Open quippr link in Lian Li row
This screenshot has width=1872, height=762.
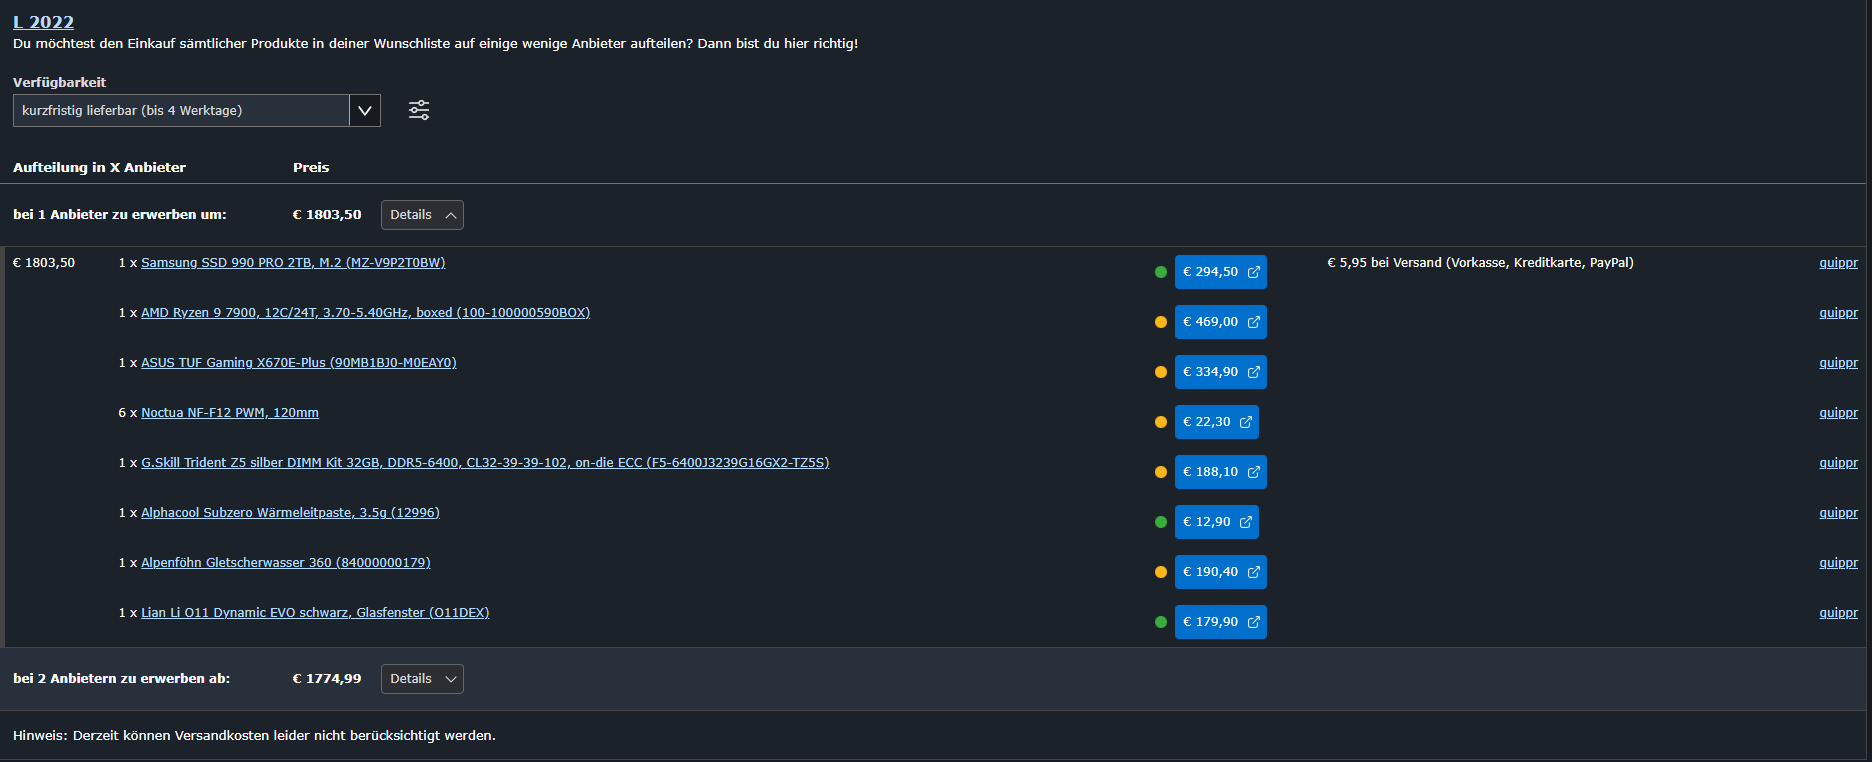click(1838, 613)
